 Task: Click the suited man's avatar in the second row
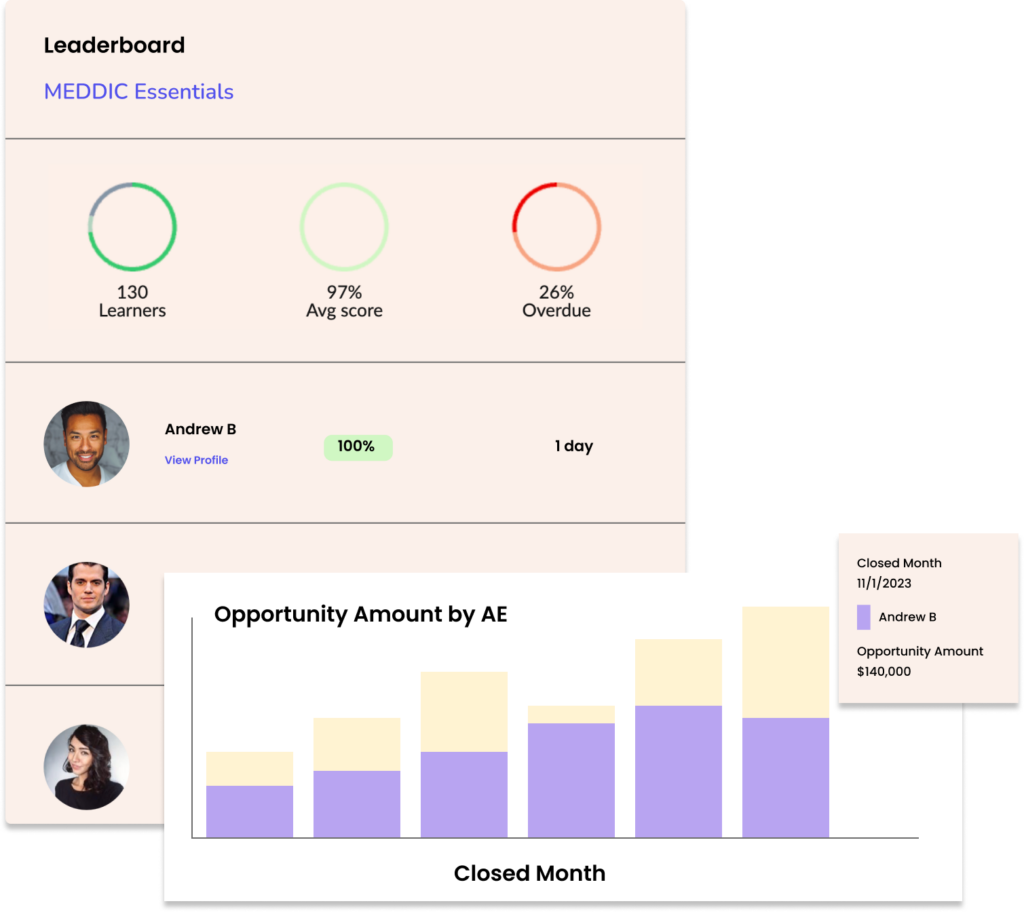coord(86,605)
